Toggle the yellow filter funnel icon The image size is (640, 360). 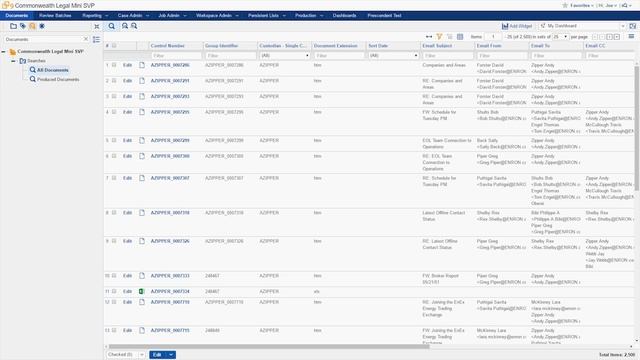pyautogui.click(x=440, y=37)
